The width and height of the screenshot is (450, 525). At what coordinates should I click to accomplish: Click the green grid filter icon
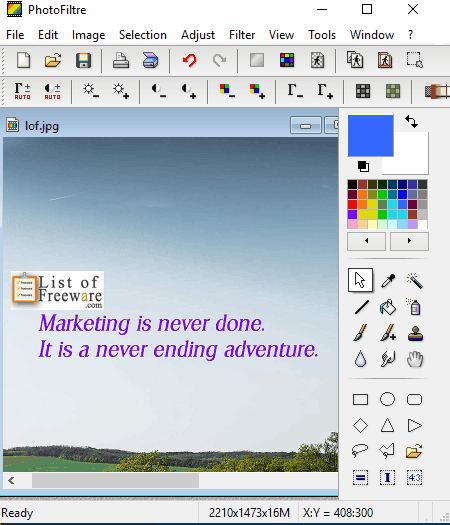[393, 91]
